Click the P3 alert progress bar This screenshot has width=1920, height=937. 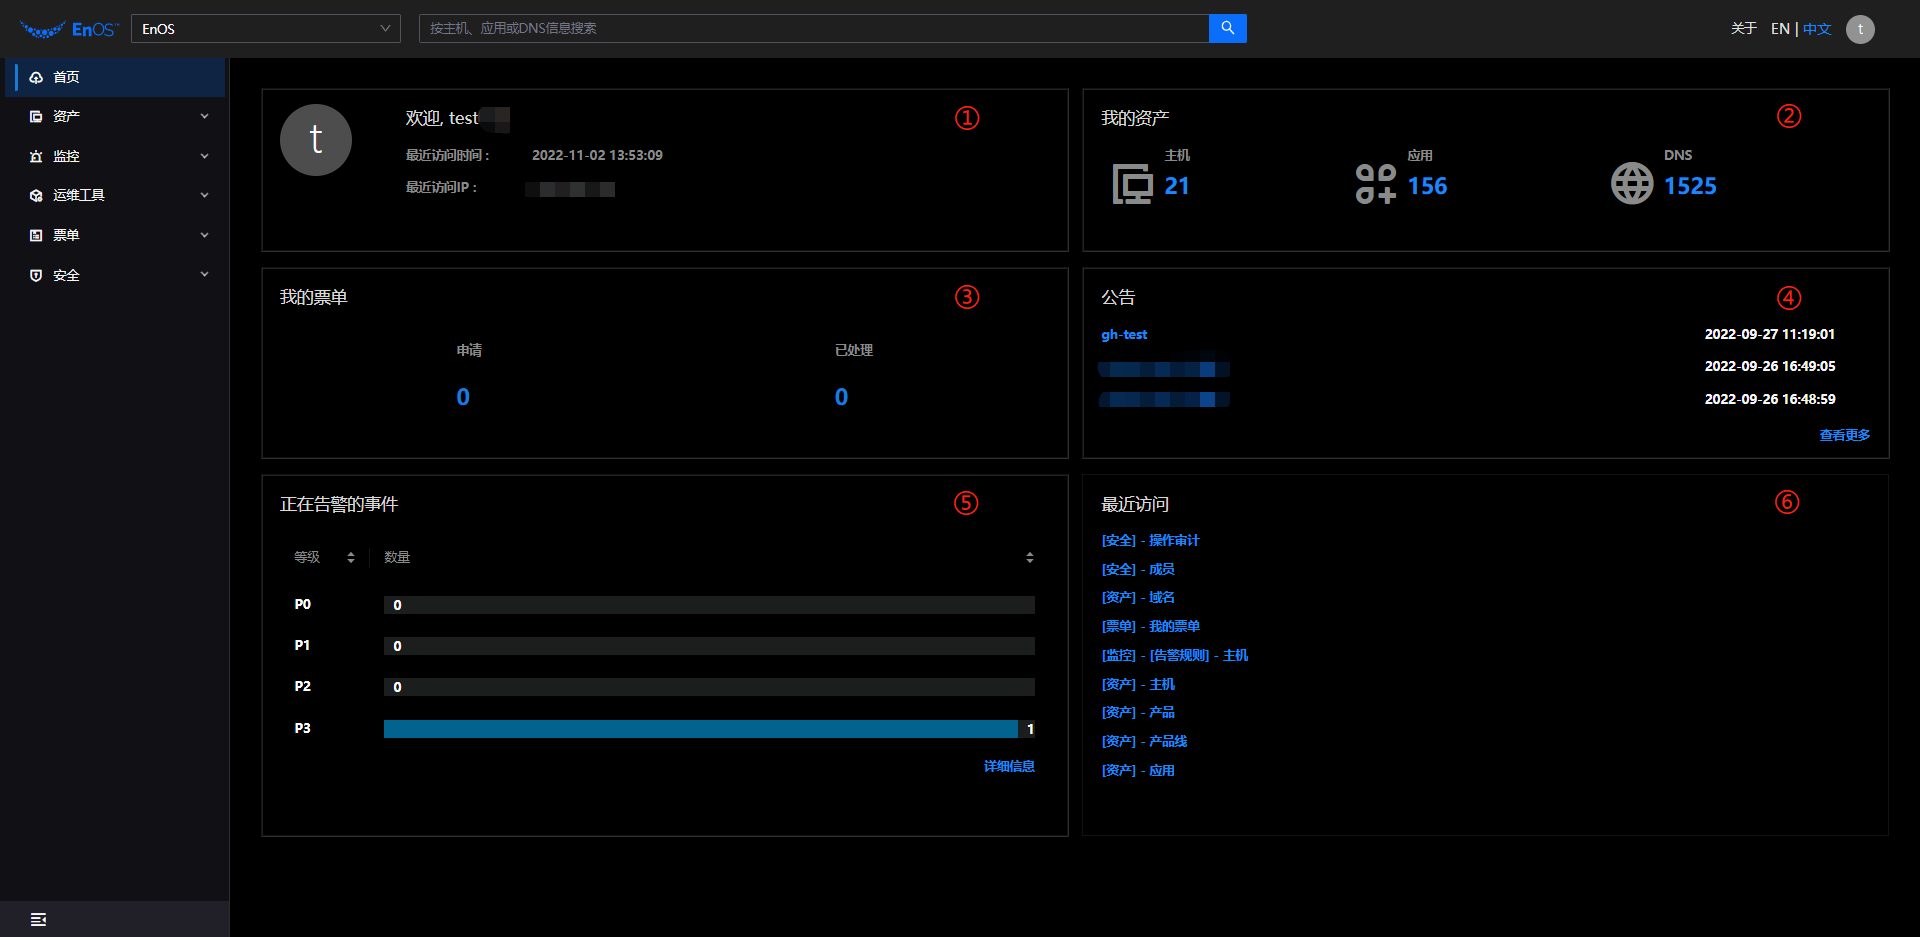click(709, 729)
